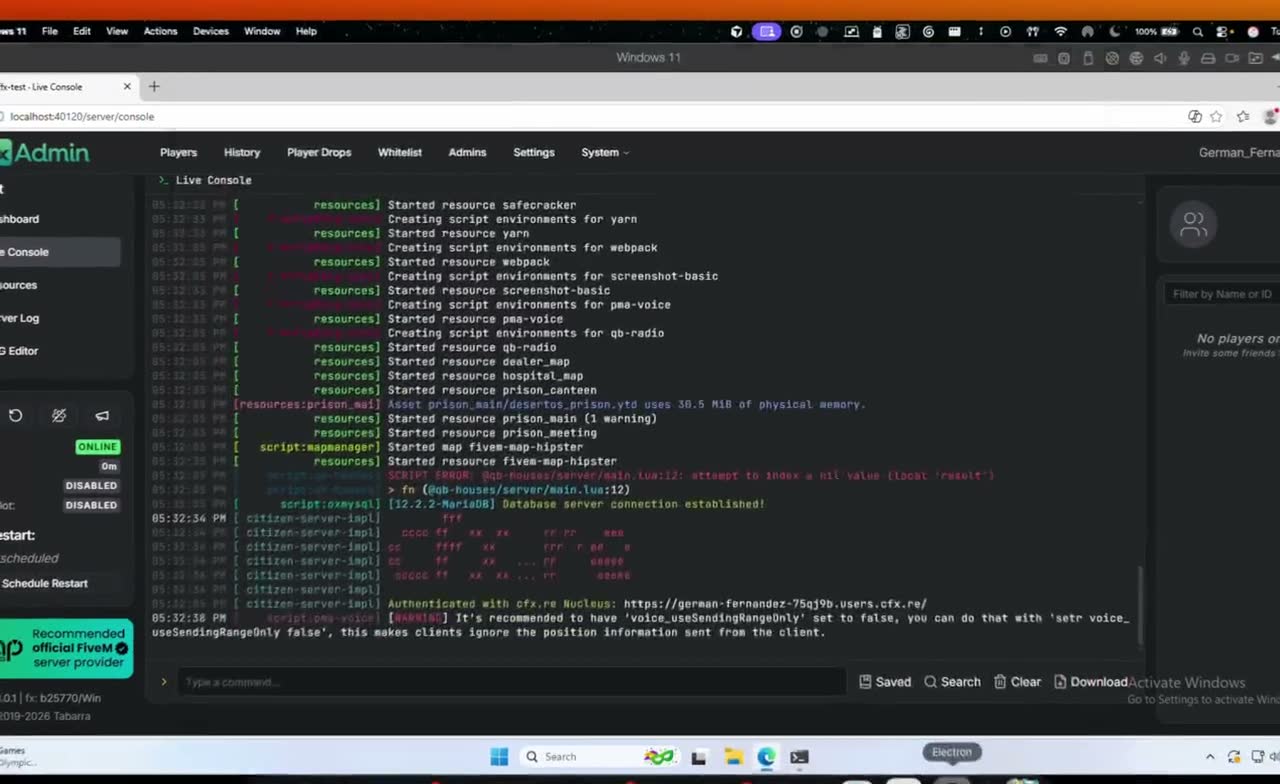Viewport: 1280px width, 784px height.
Task: Open the Settings page
Action: (534, 153)
